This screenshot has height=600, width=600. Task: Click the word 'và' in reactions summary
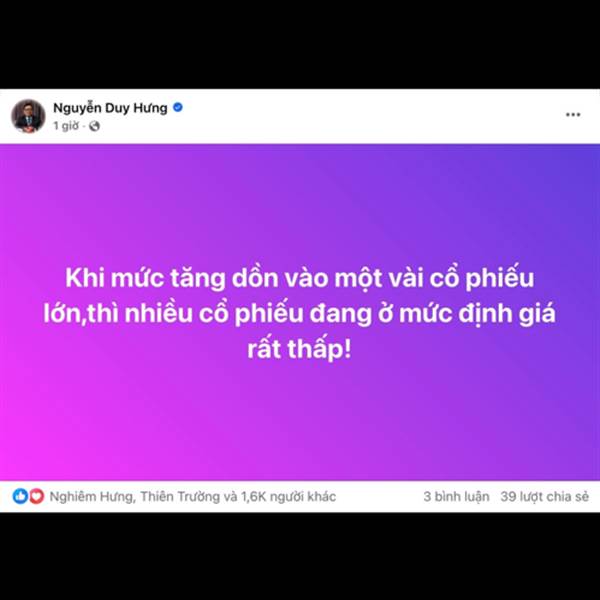(x=230, y=497)
